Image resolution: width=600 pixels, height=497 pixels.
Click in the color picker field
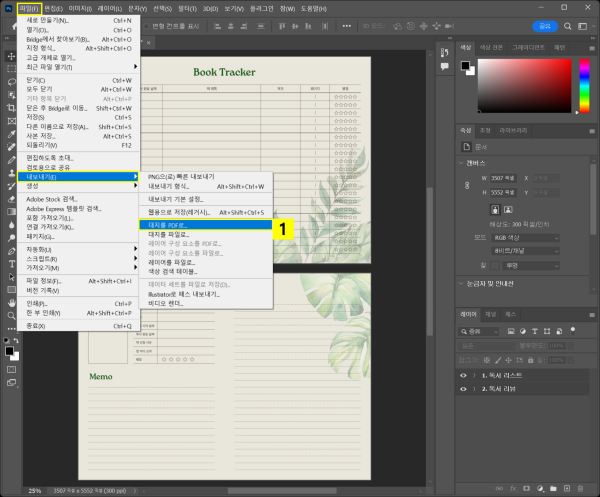coord(524,86)
